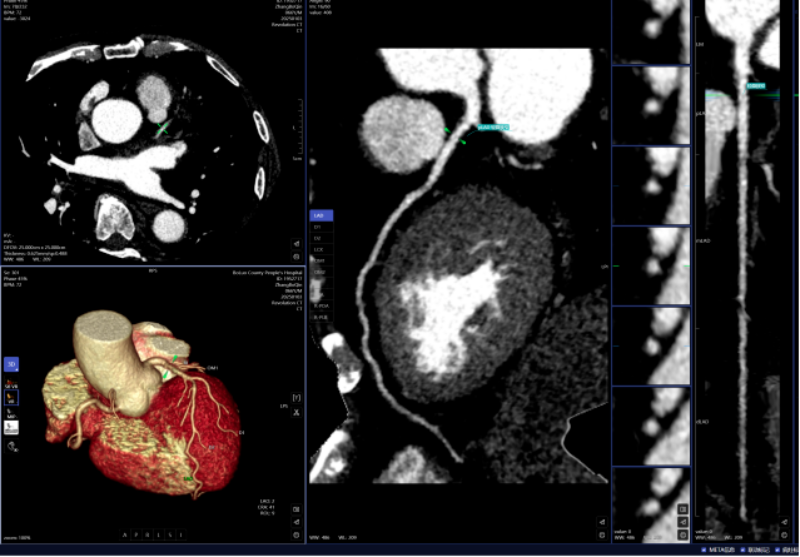Click the teal stenosis label on the curved MPR
Image resolution: width=800 pixels, height=557 pixels.
(x=493, y=127)
